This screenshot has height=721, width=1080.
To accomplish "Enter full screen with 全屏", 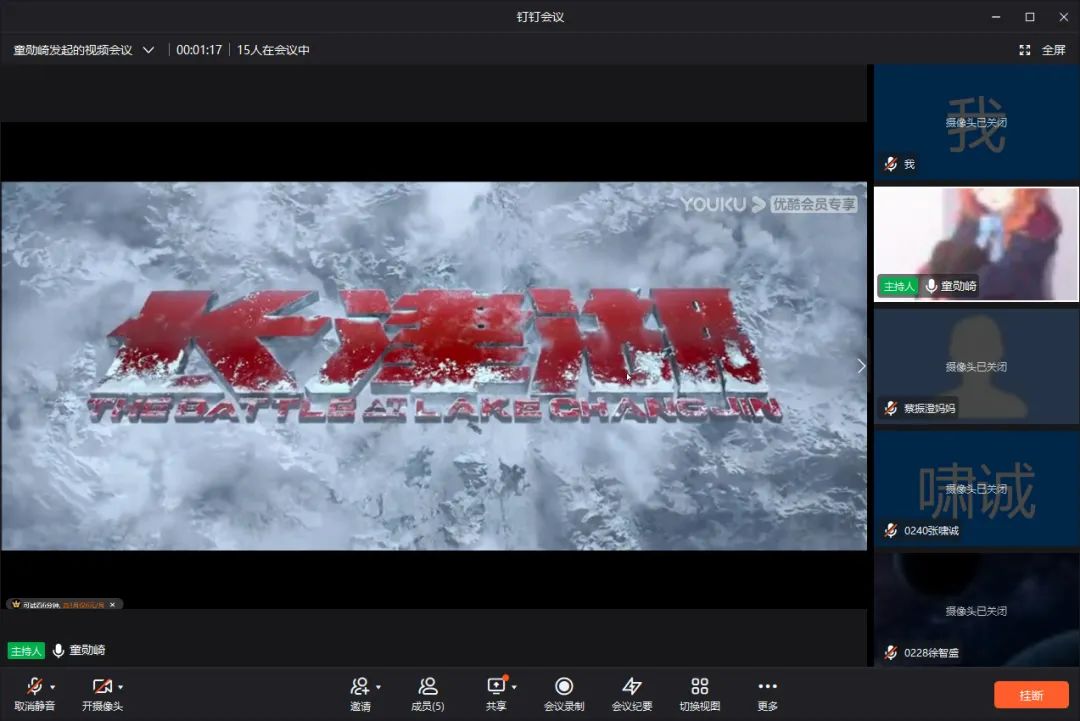I will pyautogui.click(x=1043, y=50).
